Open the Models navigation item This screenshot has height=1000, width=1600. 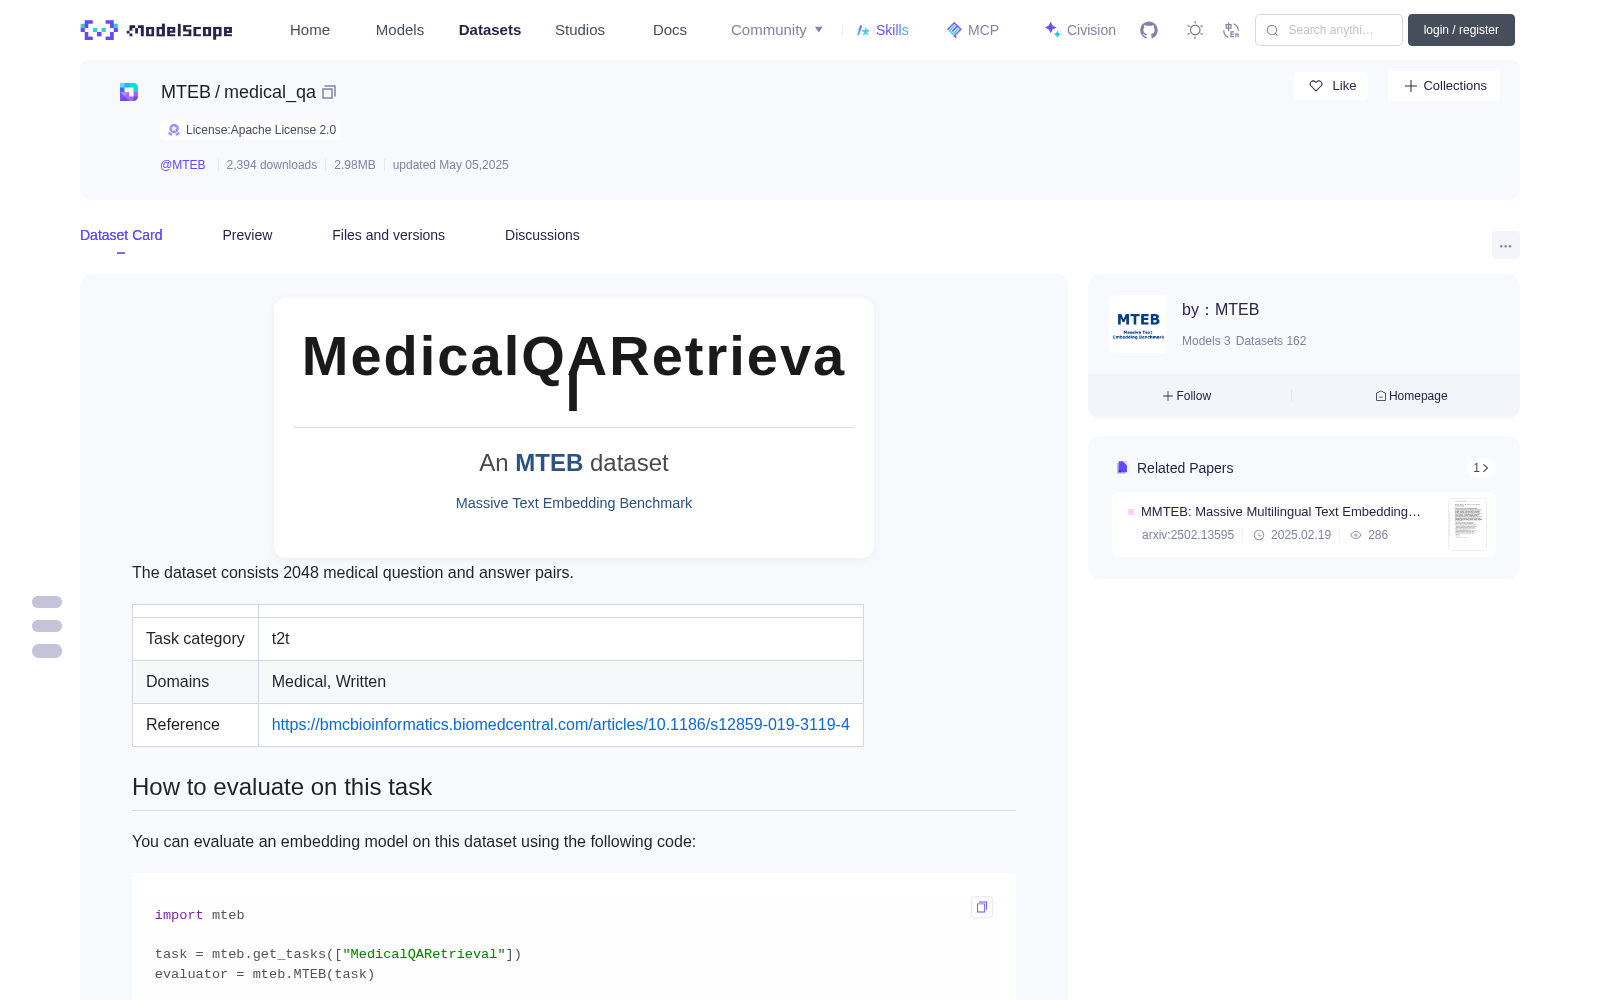tap(400, 30)
